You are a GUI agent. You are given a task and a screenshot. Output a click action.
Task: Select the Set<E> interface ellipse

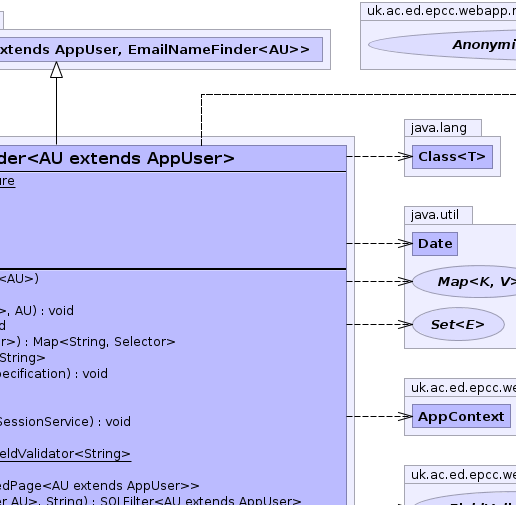[458, 324]
